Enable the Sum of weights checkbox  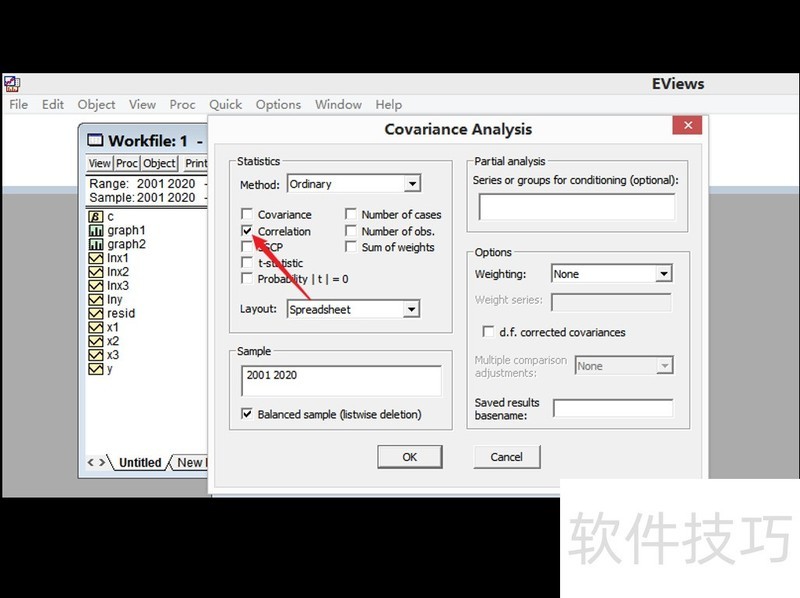pos(351,247)
